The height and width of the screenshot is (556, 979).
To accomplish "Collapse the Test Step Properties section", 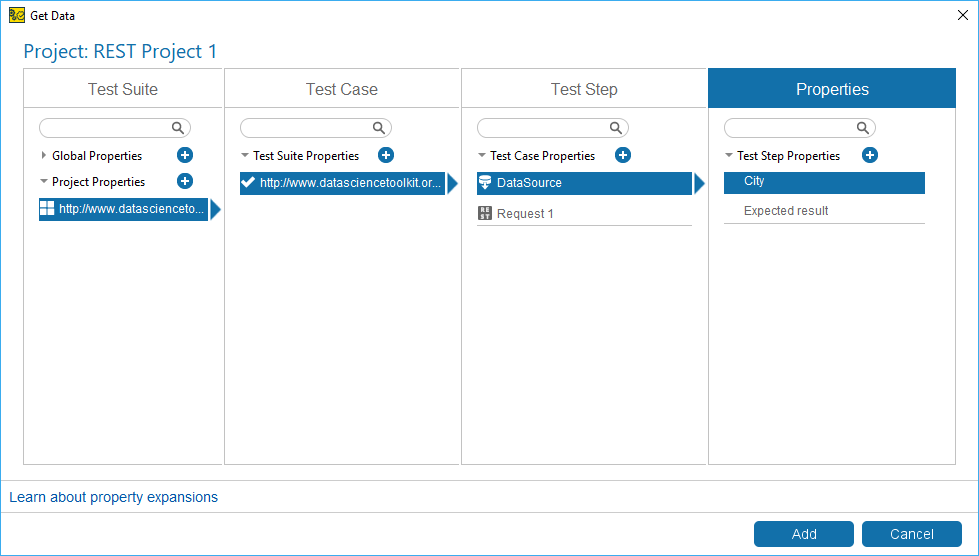I will coord(729,156).
